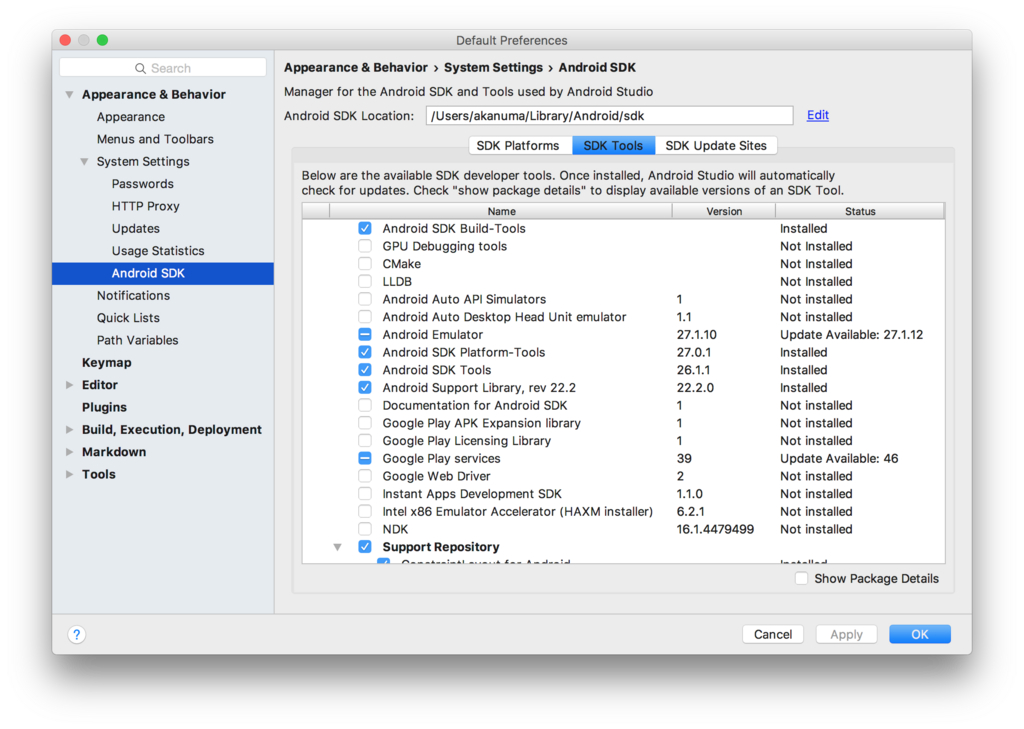Check Documentation for Android SDK checkbox
Viewport: 1024px width, 729px height.
click(x=365, y=405)
